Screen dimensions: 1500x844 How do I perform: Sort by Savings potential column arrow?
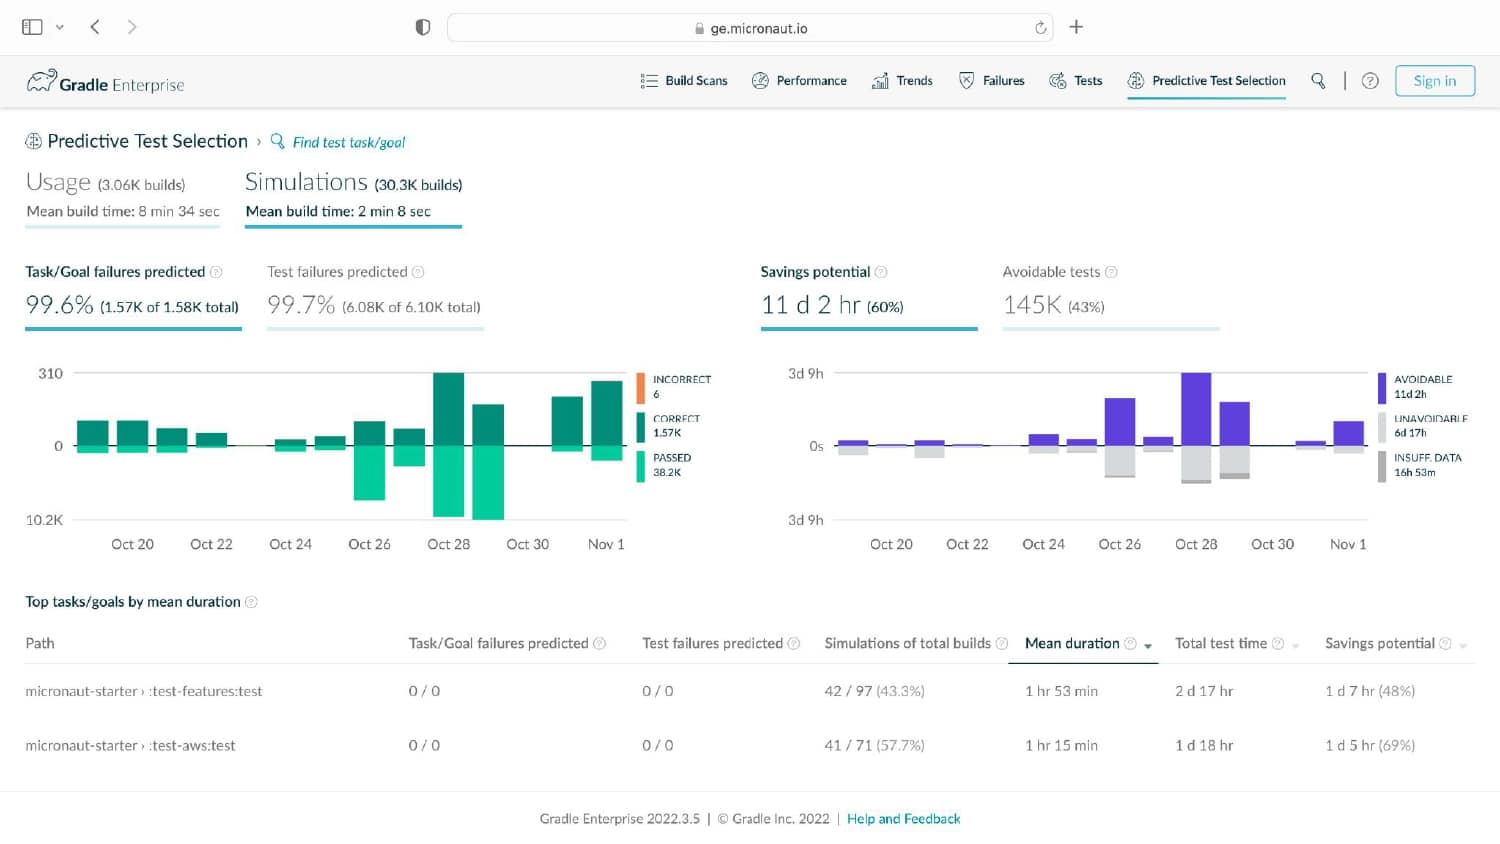[x=1463, y=646]
